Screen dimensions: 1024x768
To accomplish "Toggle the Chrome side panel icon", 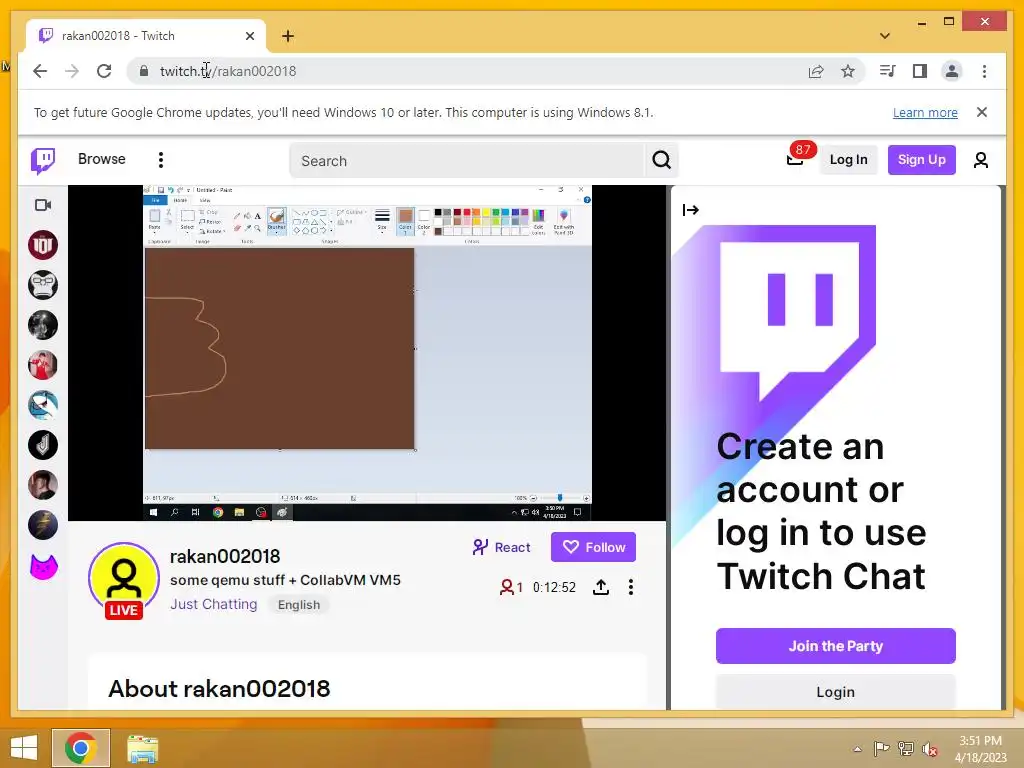I will [920, 71].
